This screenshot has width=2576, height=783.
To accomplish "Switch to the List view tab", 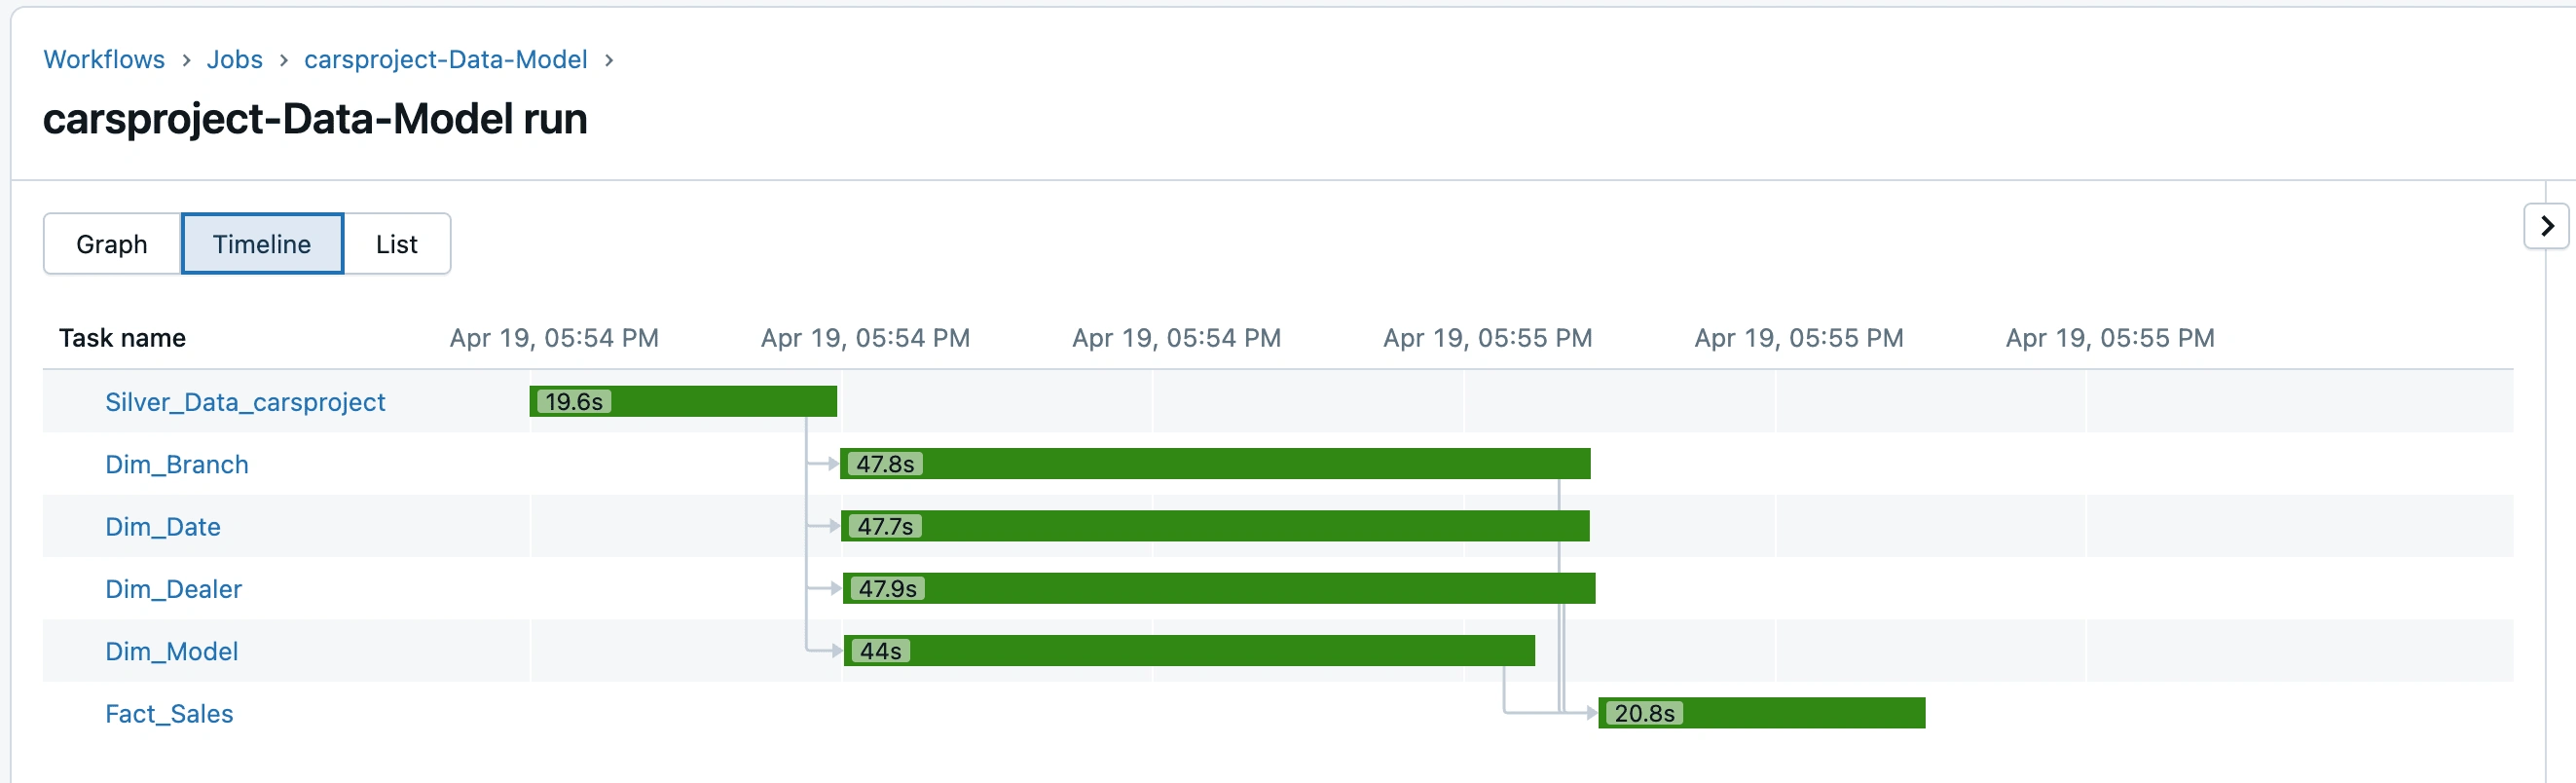I will (396, 244).
